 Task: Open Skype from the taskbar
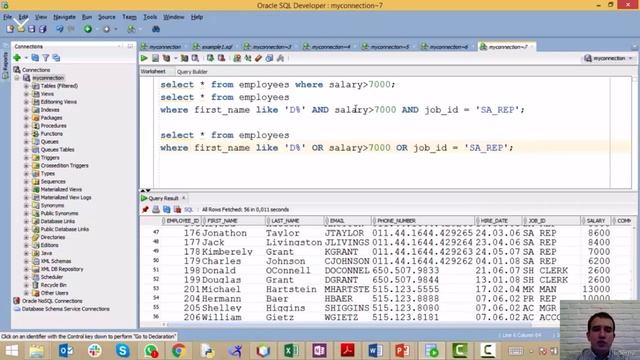[122, 351]
